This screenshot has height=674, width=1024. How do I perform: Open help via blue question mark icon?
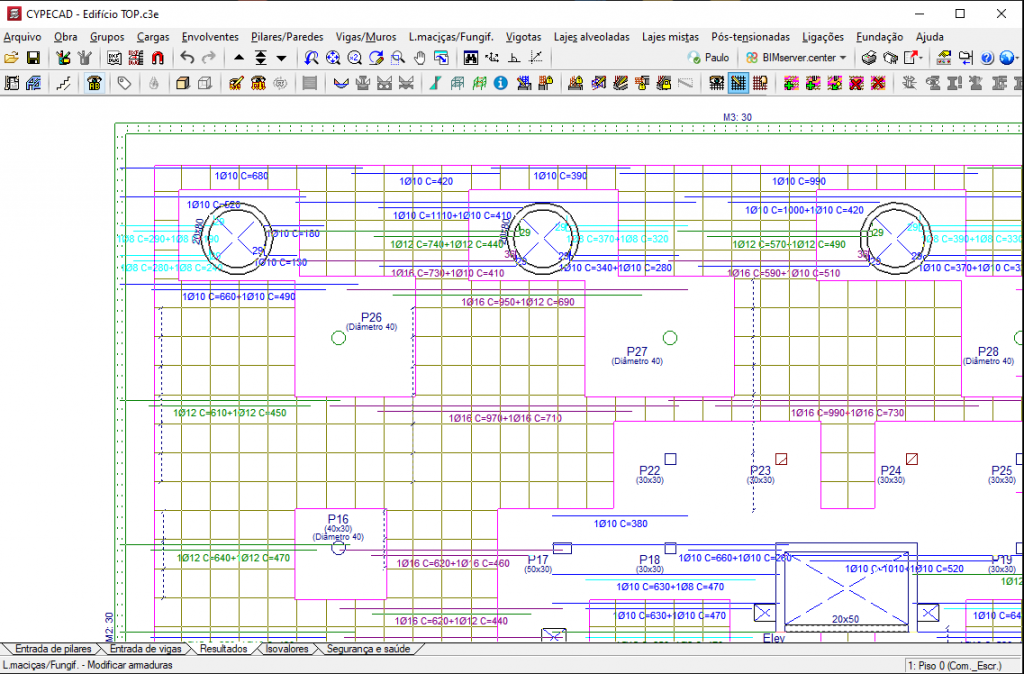pyautogui.click(x=987, y=58)
